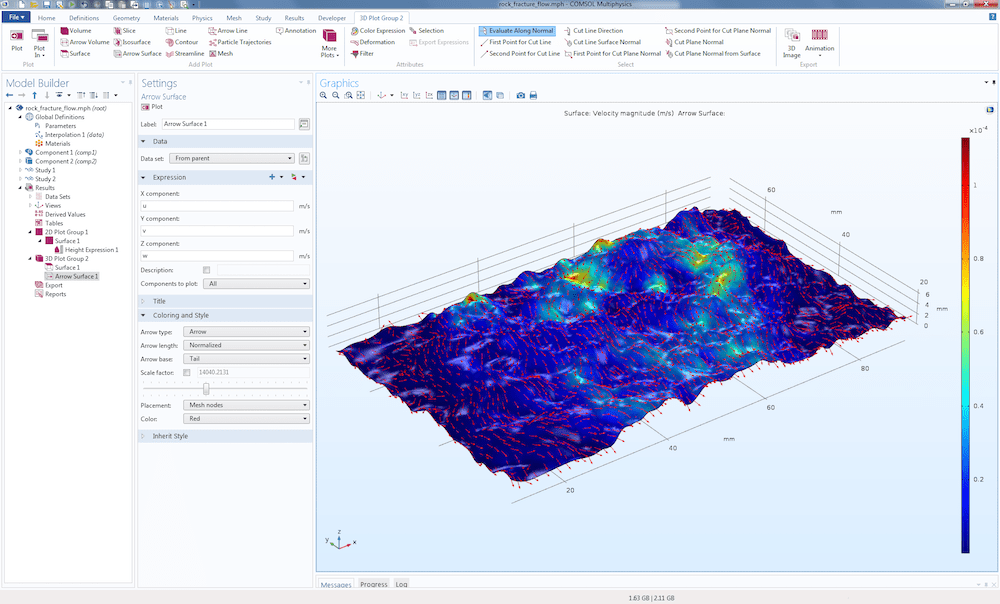Add a Color Expression attribute
This screenshot has width=1000, height=604.
pos(377,30)
